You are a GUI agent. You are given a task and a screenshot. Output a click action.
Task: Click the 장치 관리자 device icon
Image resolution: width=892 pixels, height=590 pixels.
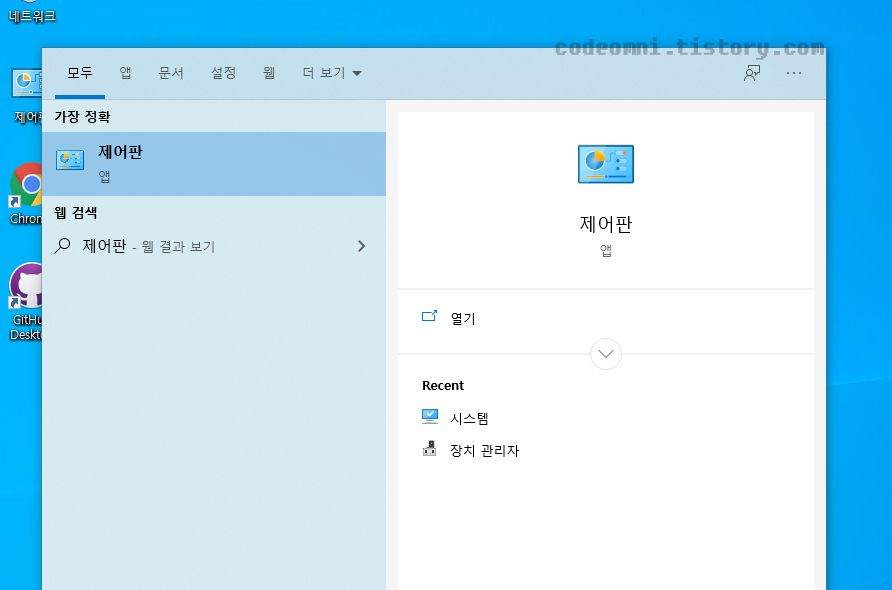tap(430, 448)
